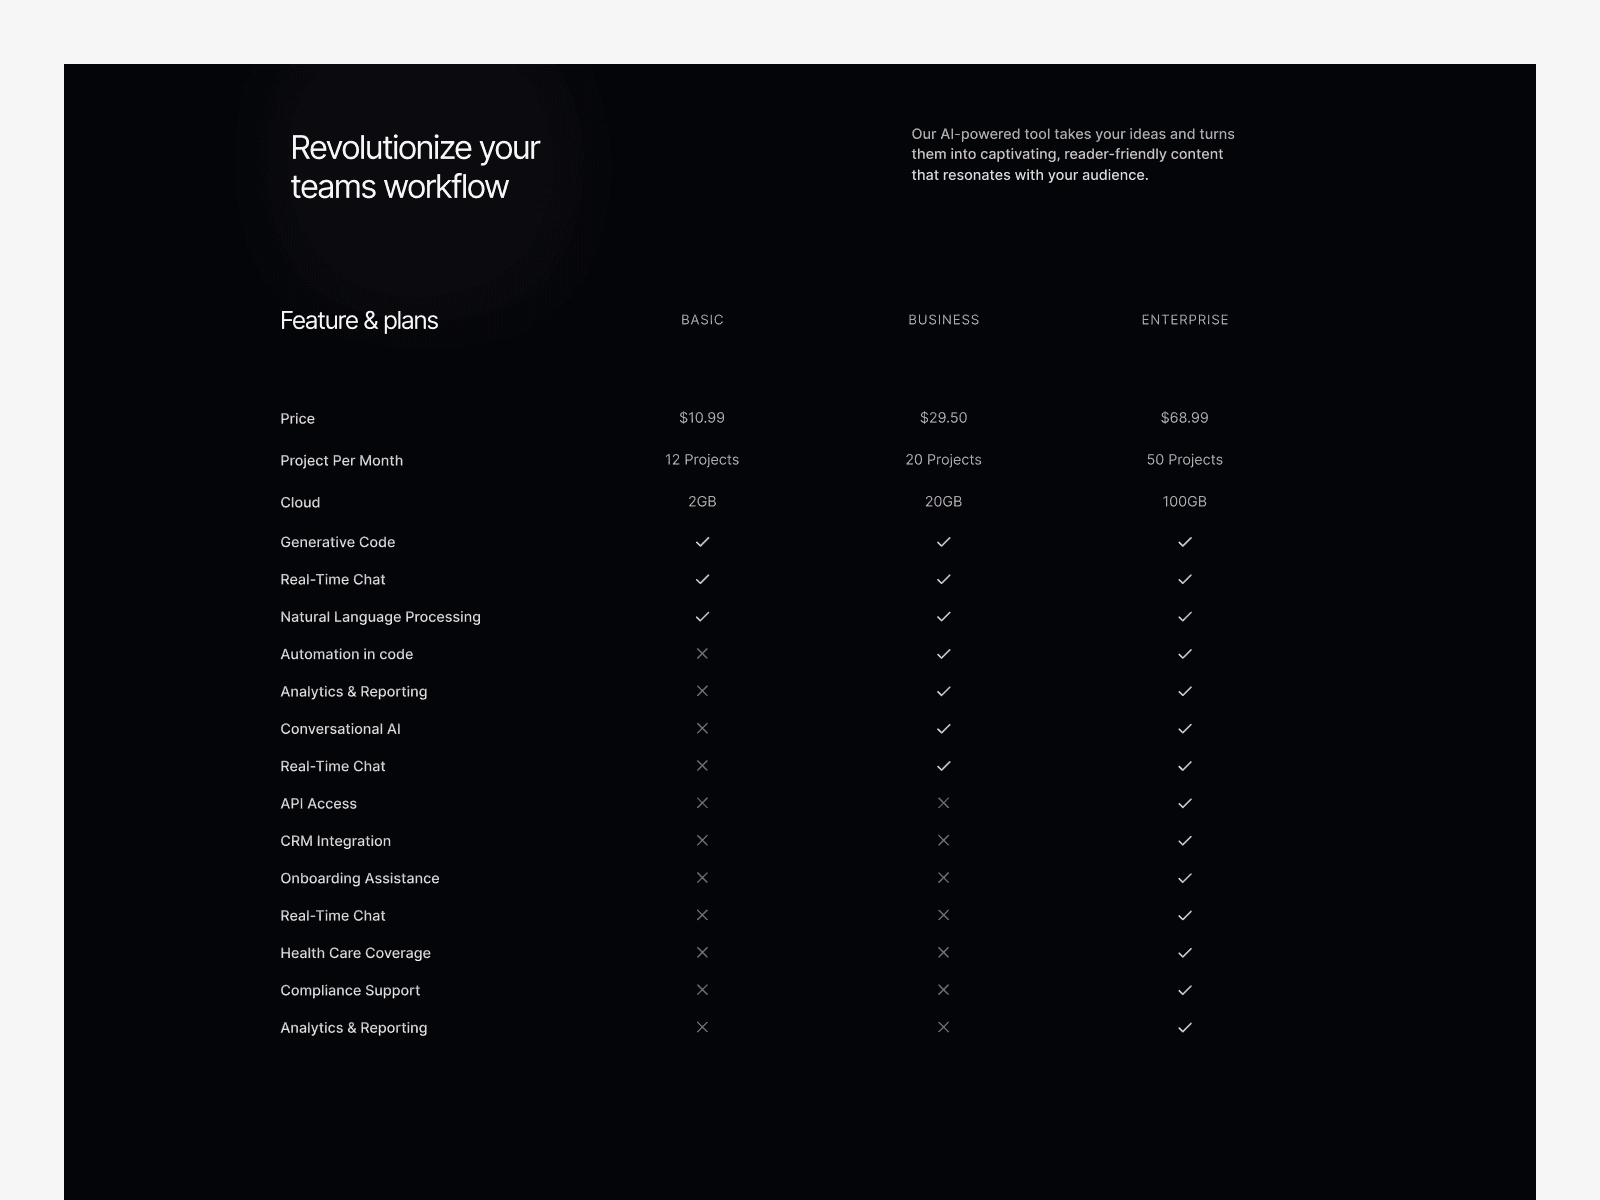Screen dimensions: 1600x1200
Task: Click Business cross in Compliance Support row
Action: click(x=943, y=990)
